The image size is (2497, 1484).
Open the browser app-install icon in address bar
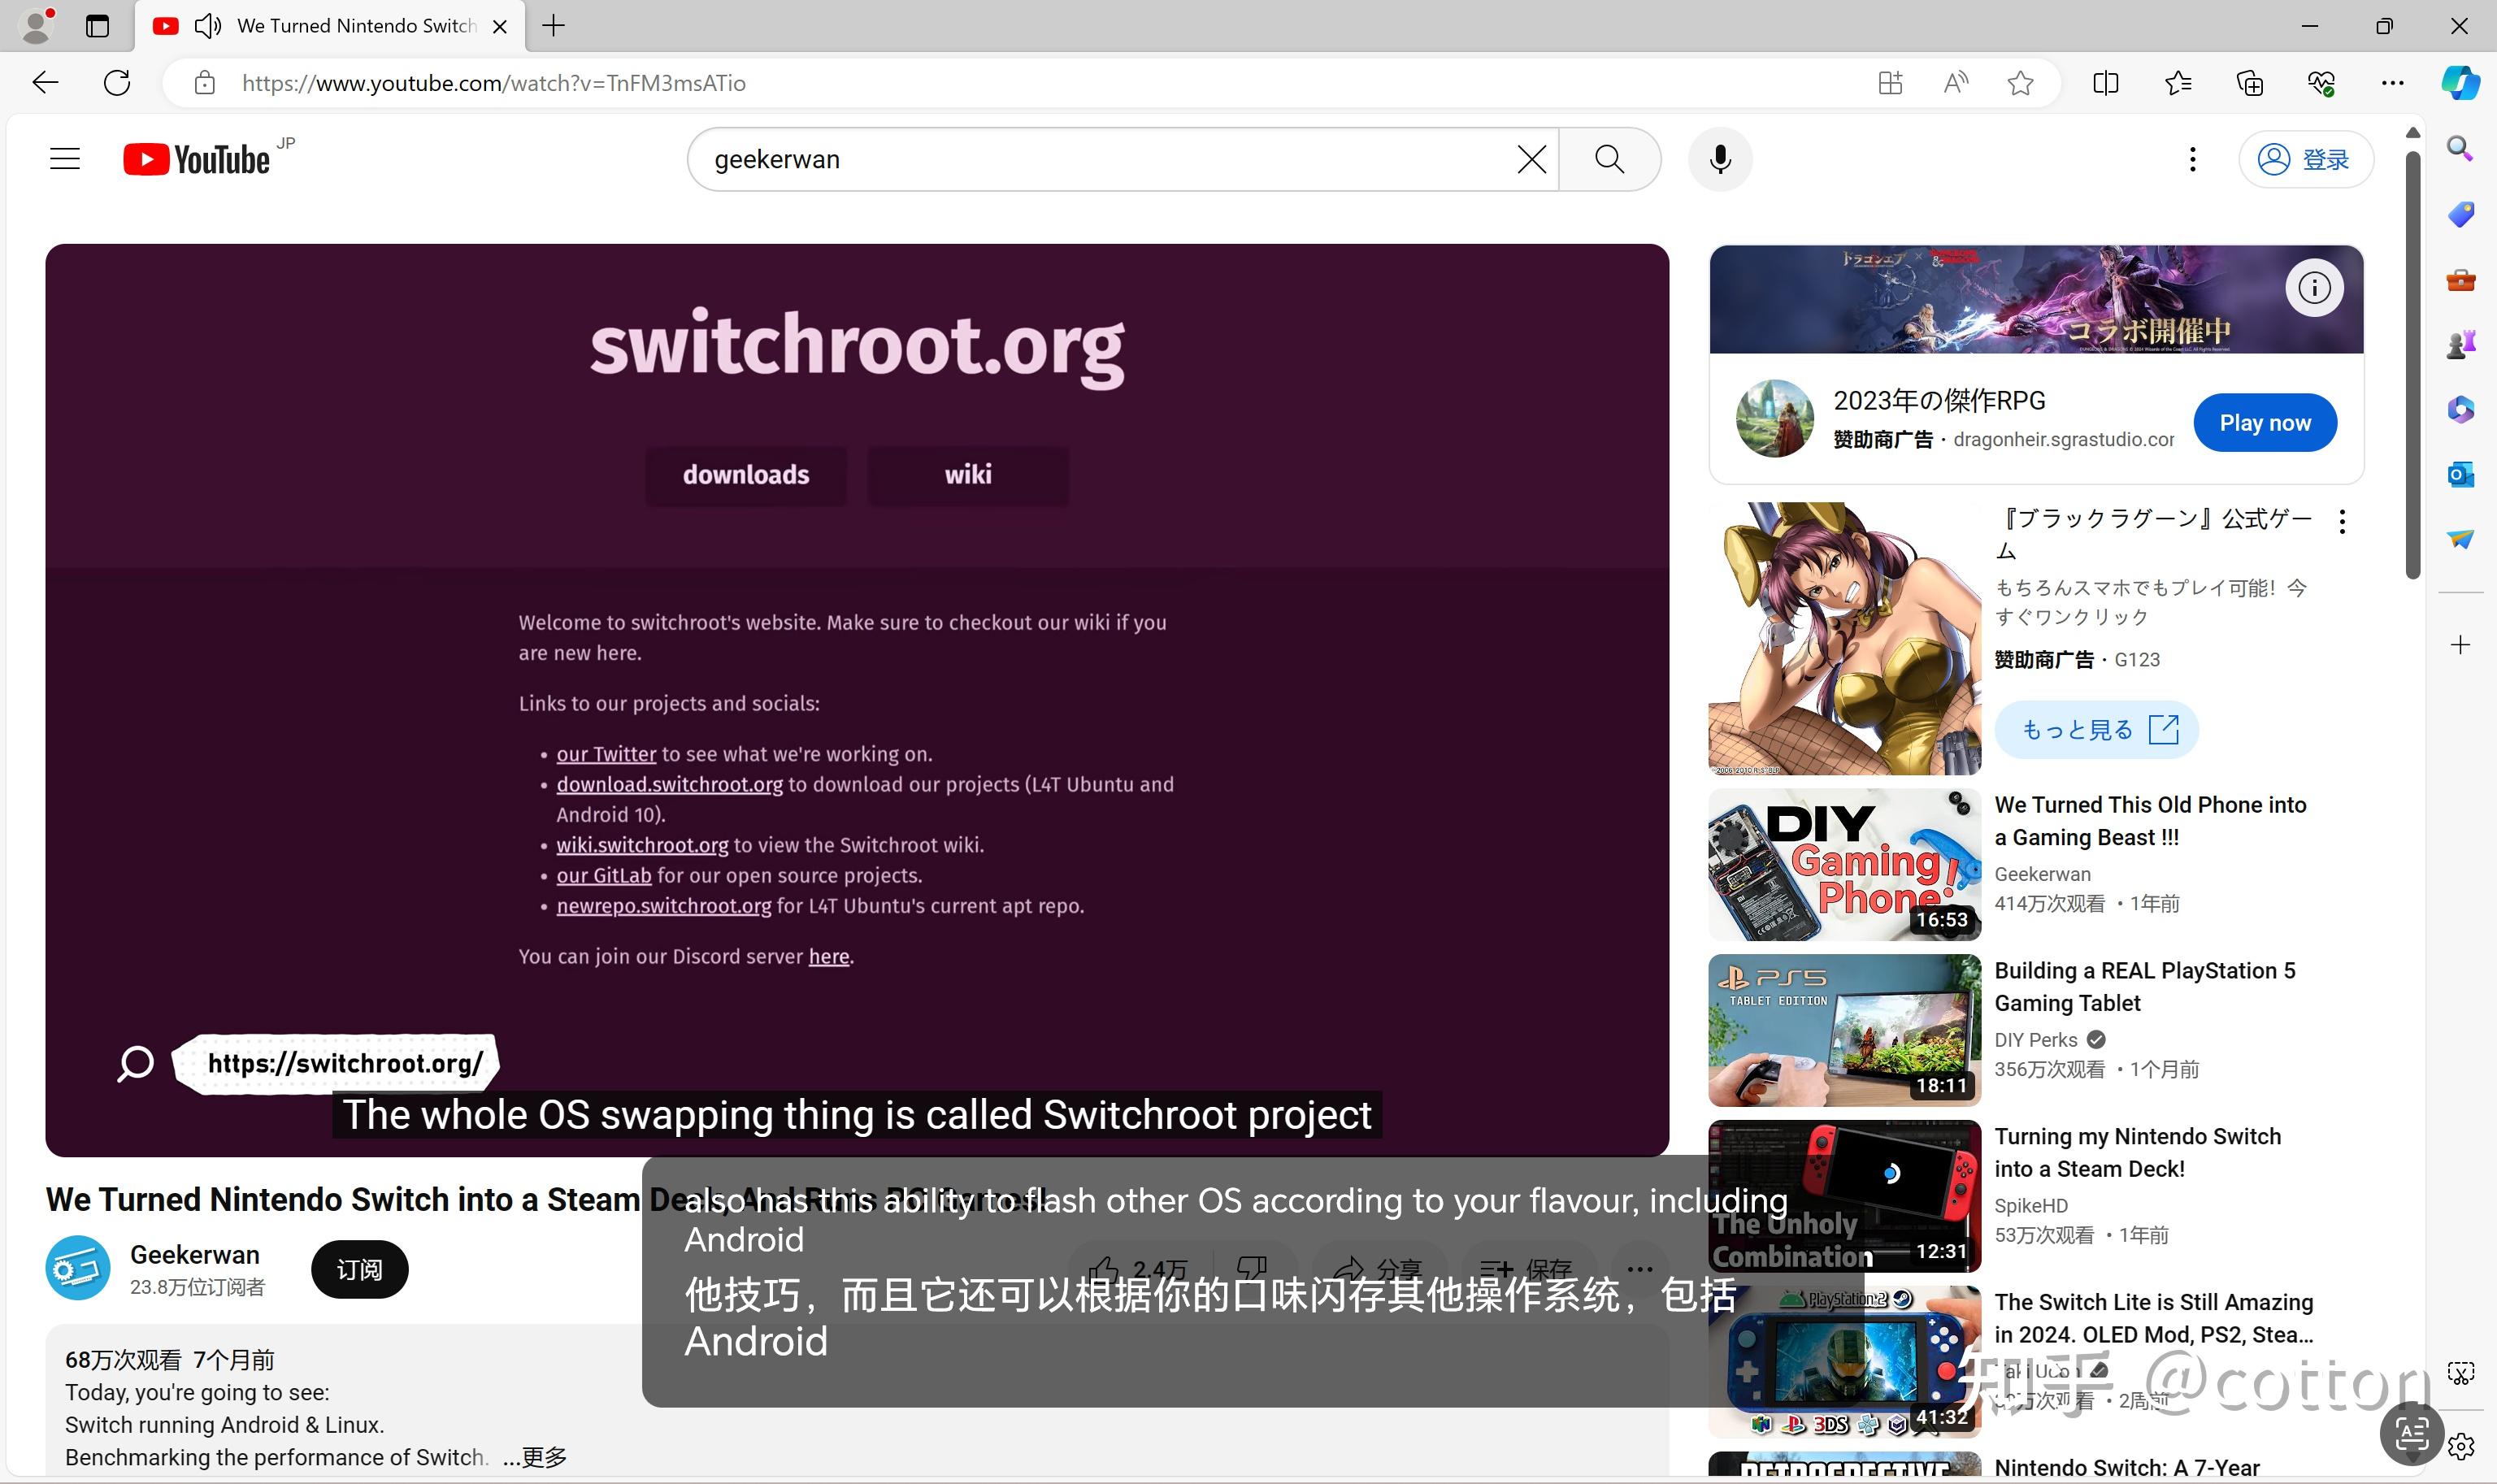pyautogui.click(x=1890, y=83)
